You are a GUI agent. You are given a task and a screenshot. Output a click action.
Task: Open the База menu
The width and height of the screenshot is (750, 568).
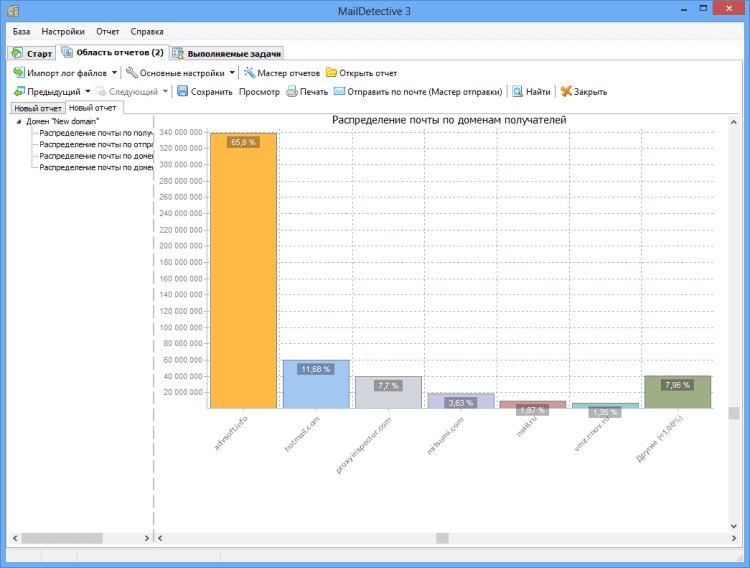pos(21,32)
